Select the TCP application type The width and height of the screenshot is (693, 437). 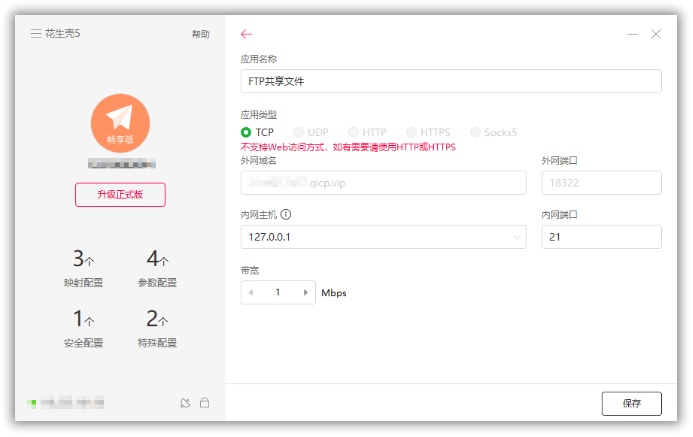tap(247, 132)
